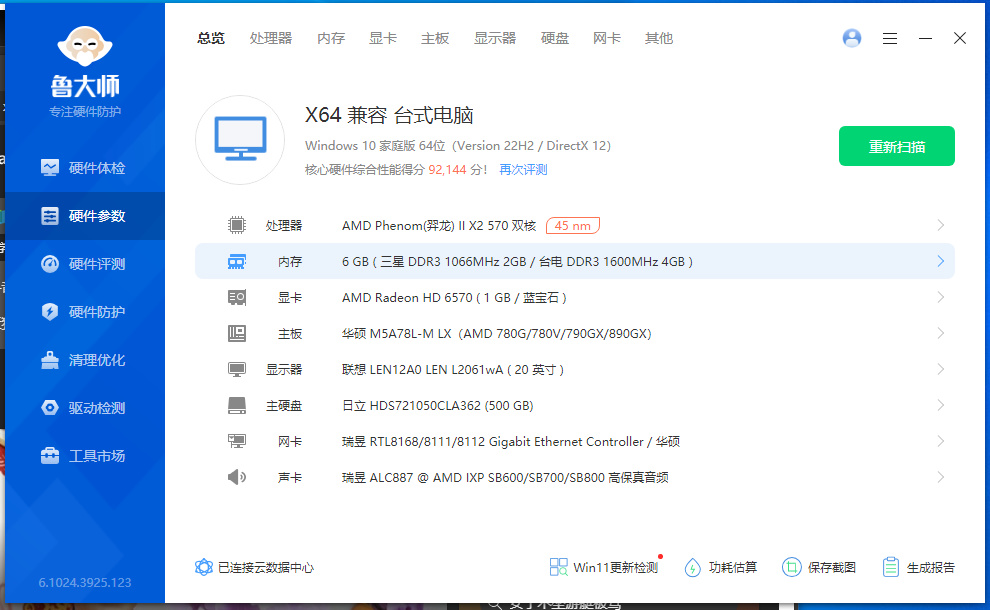This screenshot has width=990, height=610.
Task: Click AMD Phenom II X2 570 text
Action: pos(439,225)
